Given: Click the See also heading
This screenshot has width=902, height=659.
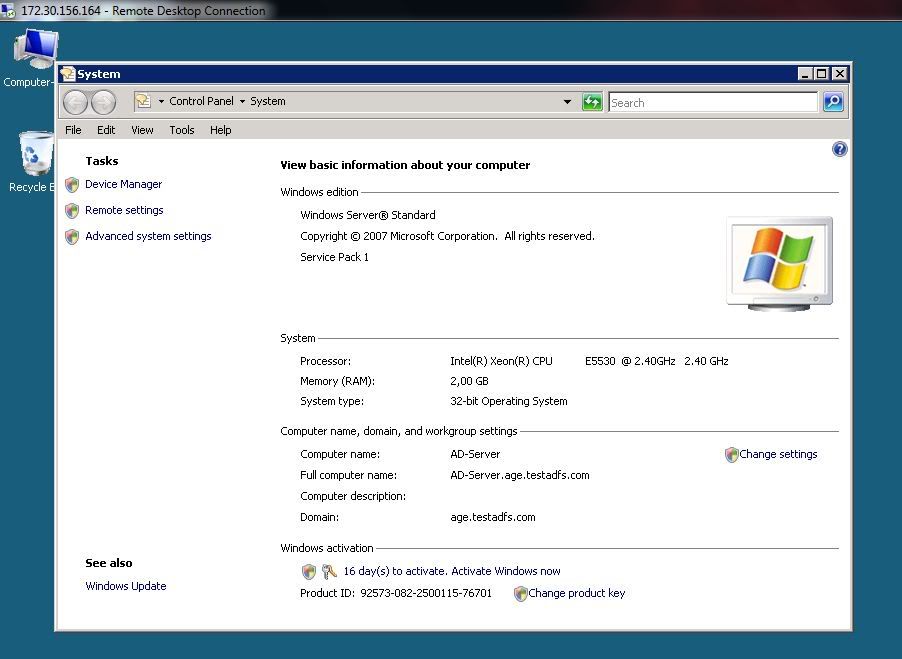Looking at the screenshot, I should [x=109, y=563].
